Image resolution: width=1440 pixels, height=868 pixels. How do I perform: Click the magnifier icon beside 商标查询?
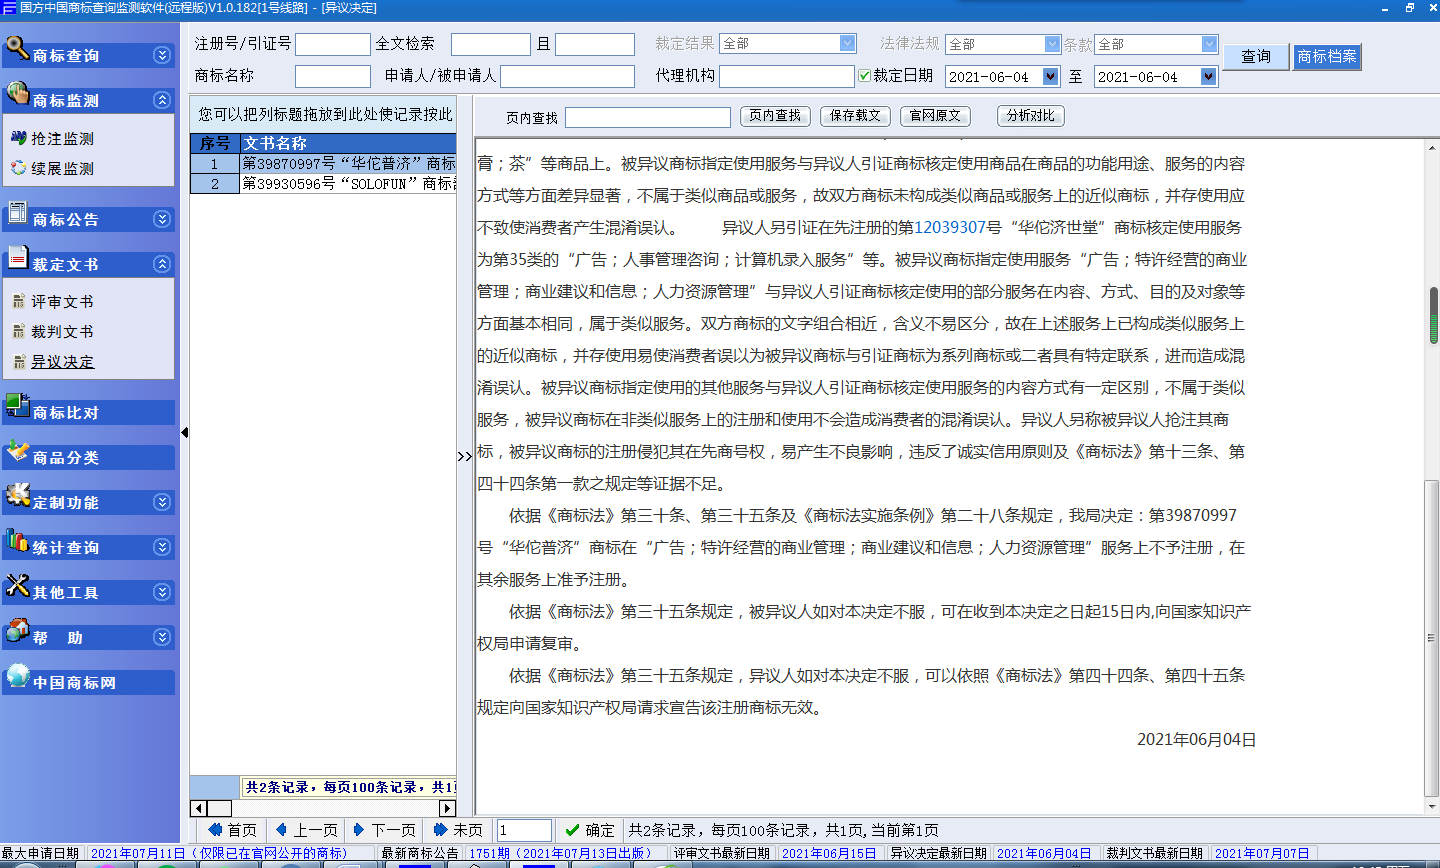click(x=17, y=48)
